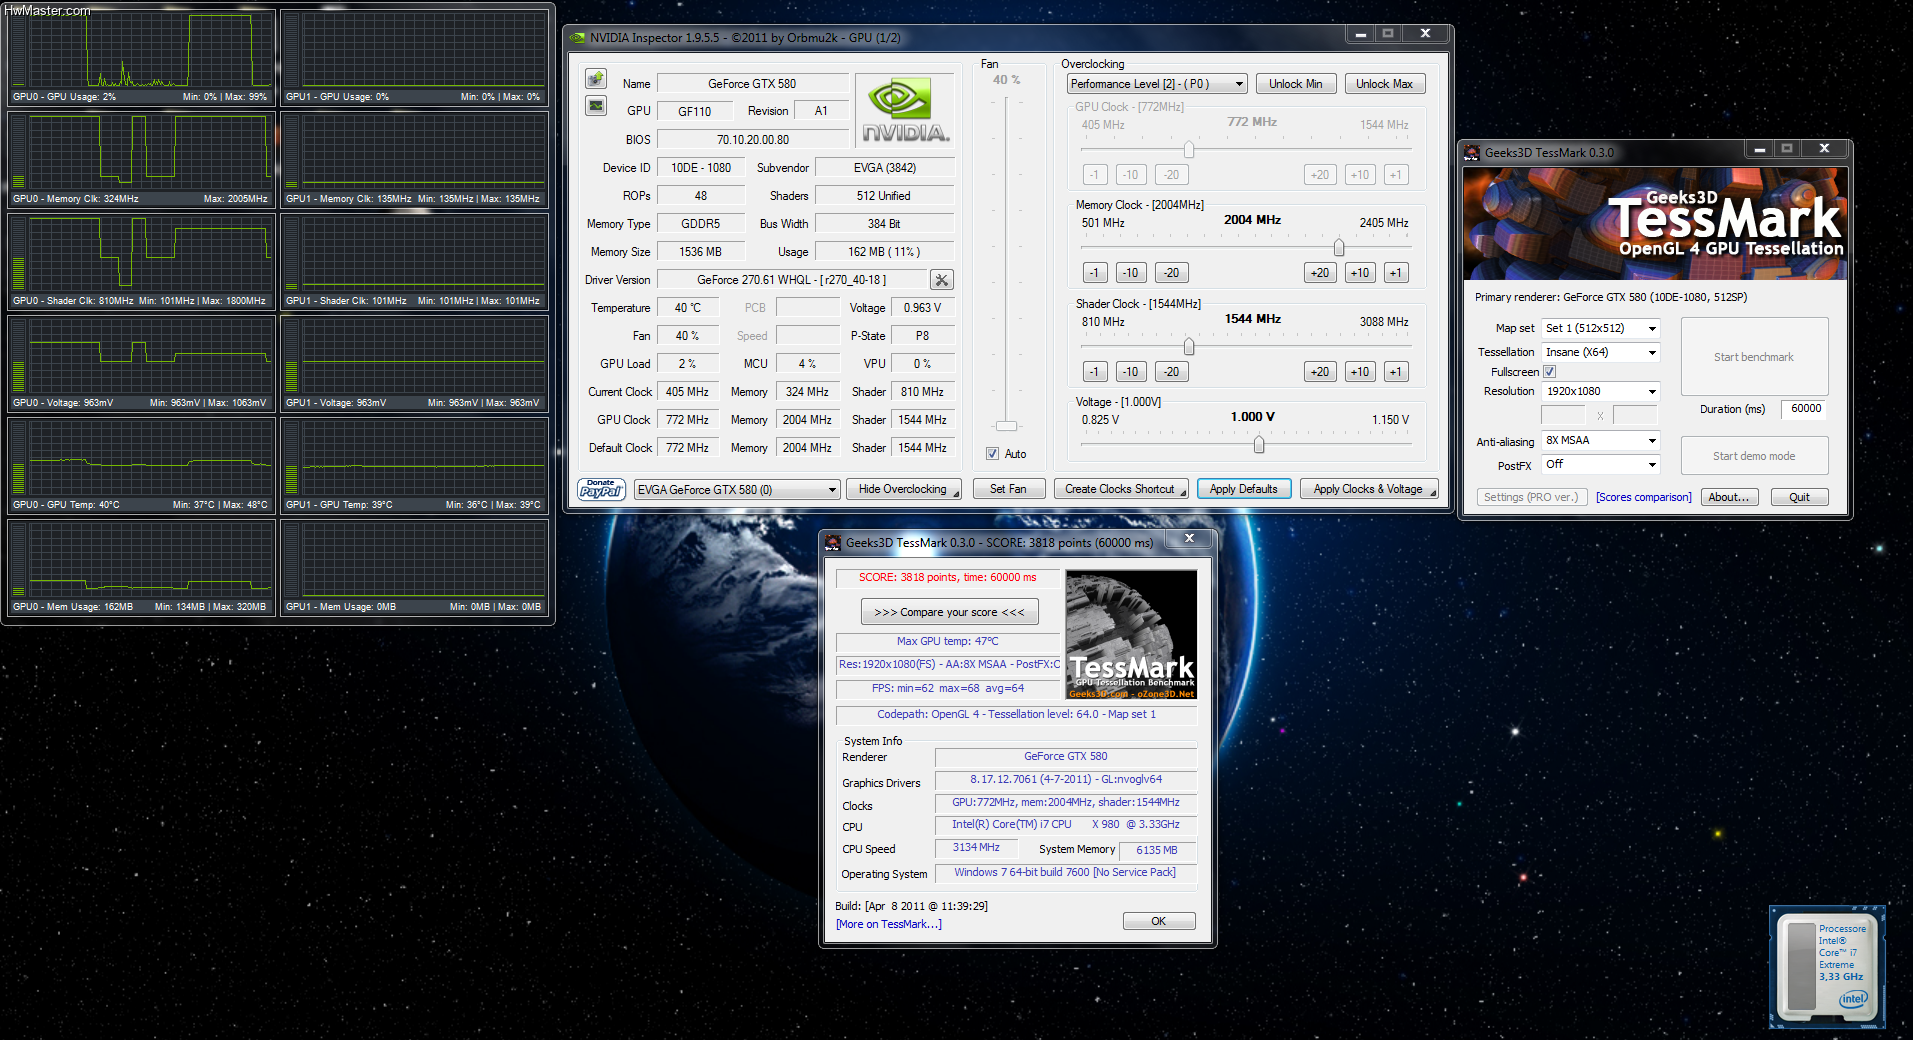
Task: Click the PayPal Donate button
Action: click(x=601, y=489)
